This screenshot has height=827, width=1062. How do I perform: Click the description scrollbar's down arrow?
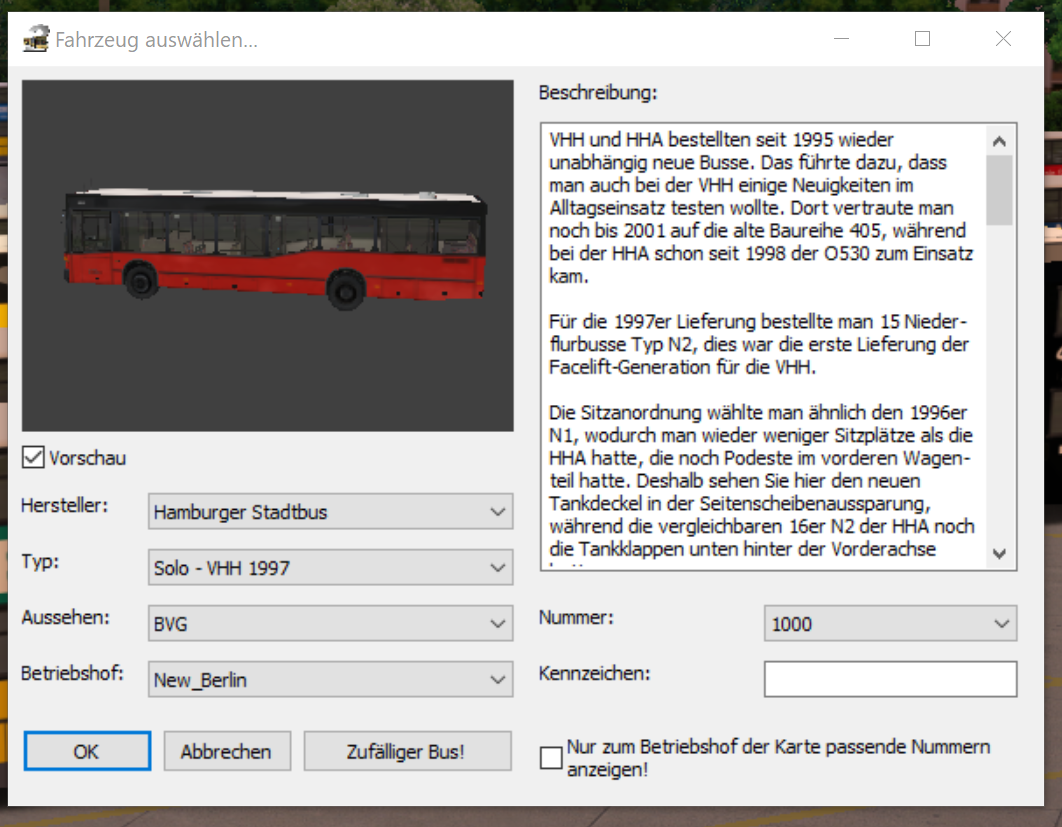999,553
